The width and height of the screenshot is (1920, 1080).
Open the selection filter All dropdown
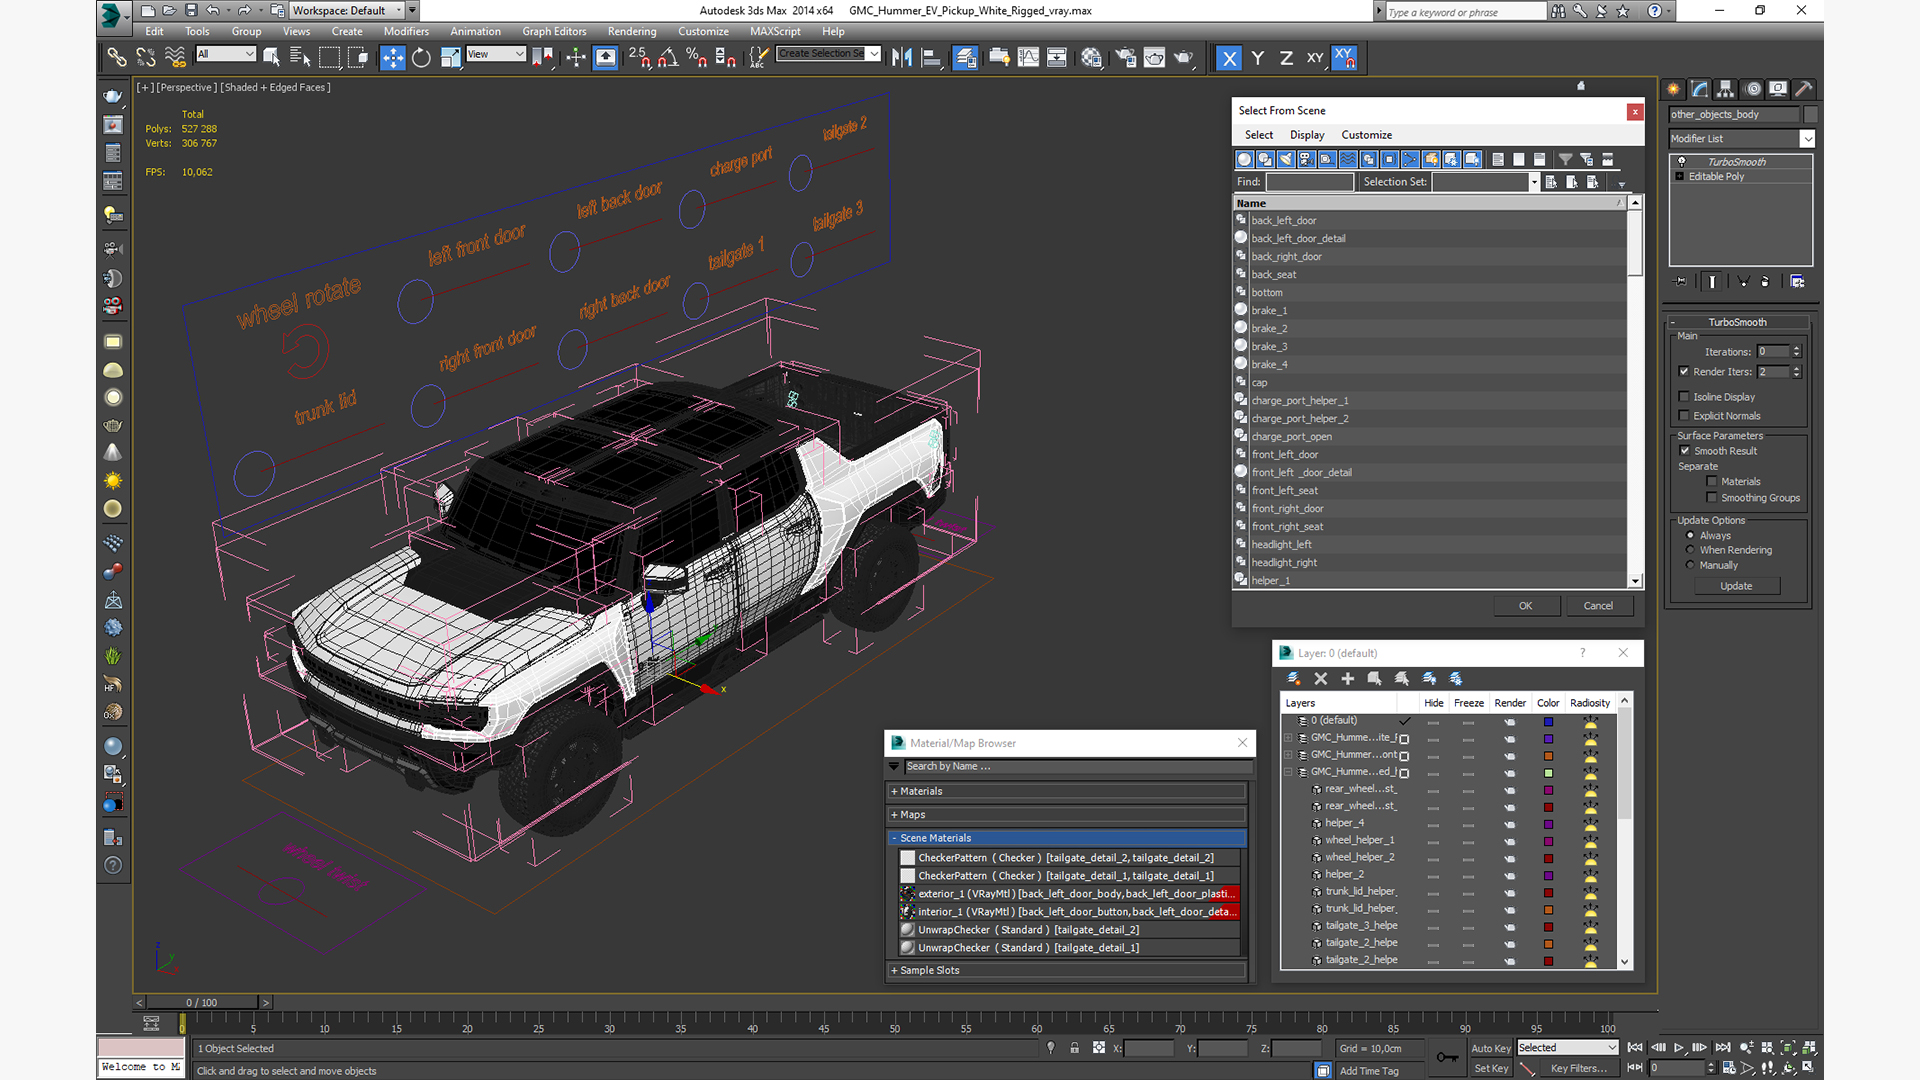tap(226, 54)
